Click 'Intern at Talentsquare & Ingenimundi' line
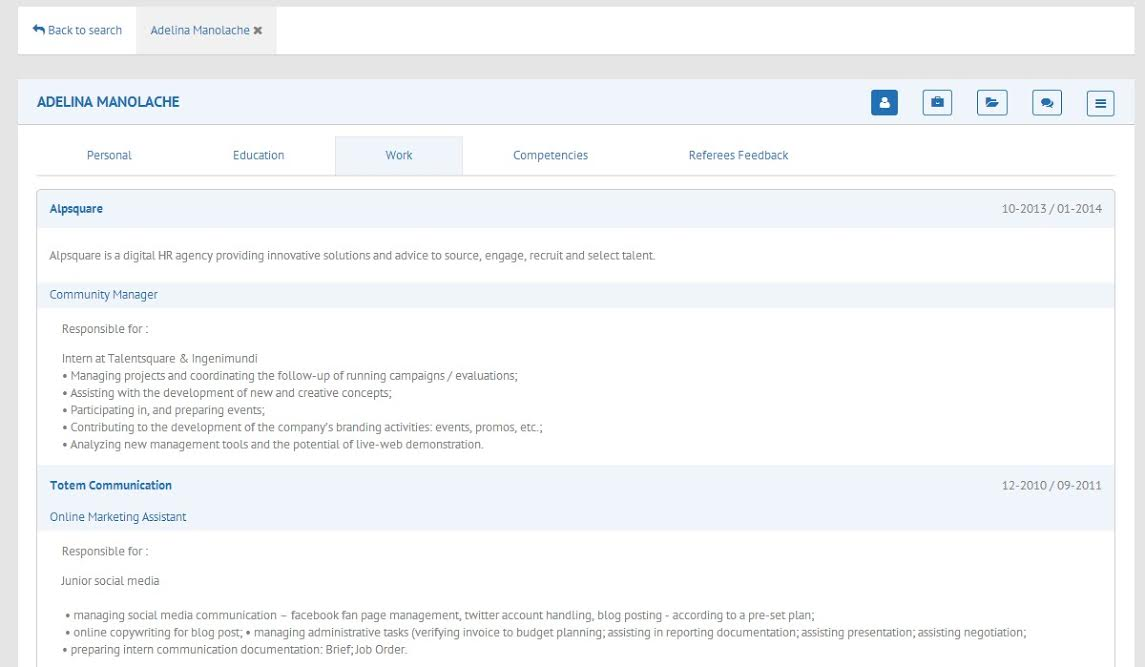This screenshot has height=667, width=1145. (159, 359)
